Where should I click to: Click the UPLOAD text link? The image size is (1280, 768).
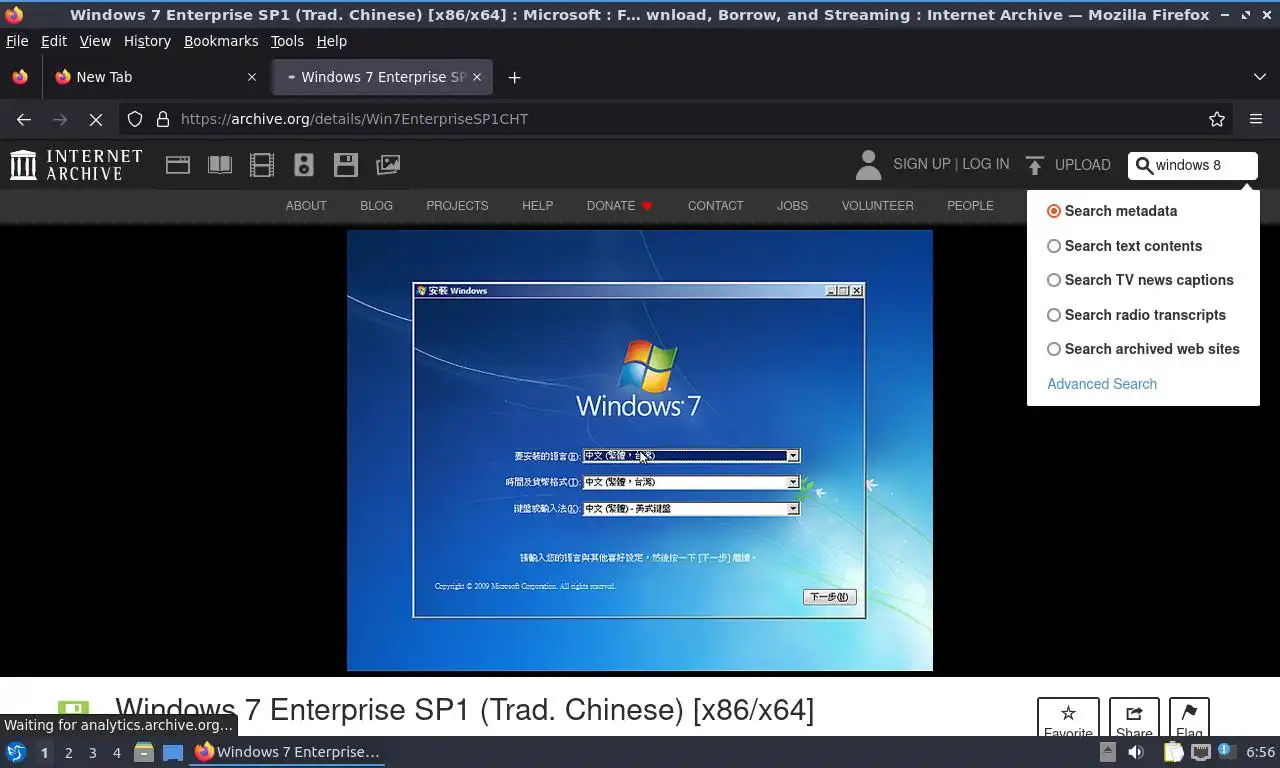[1083, 165]
